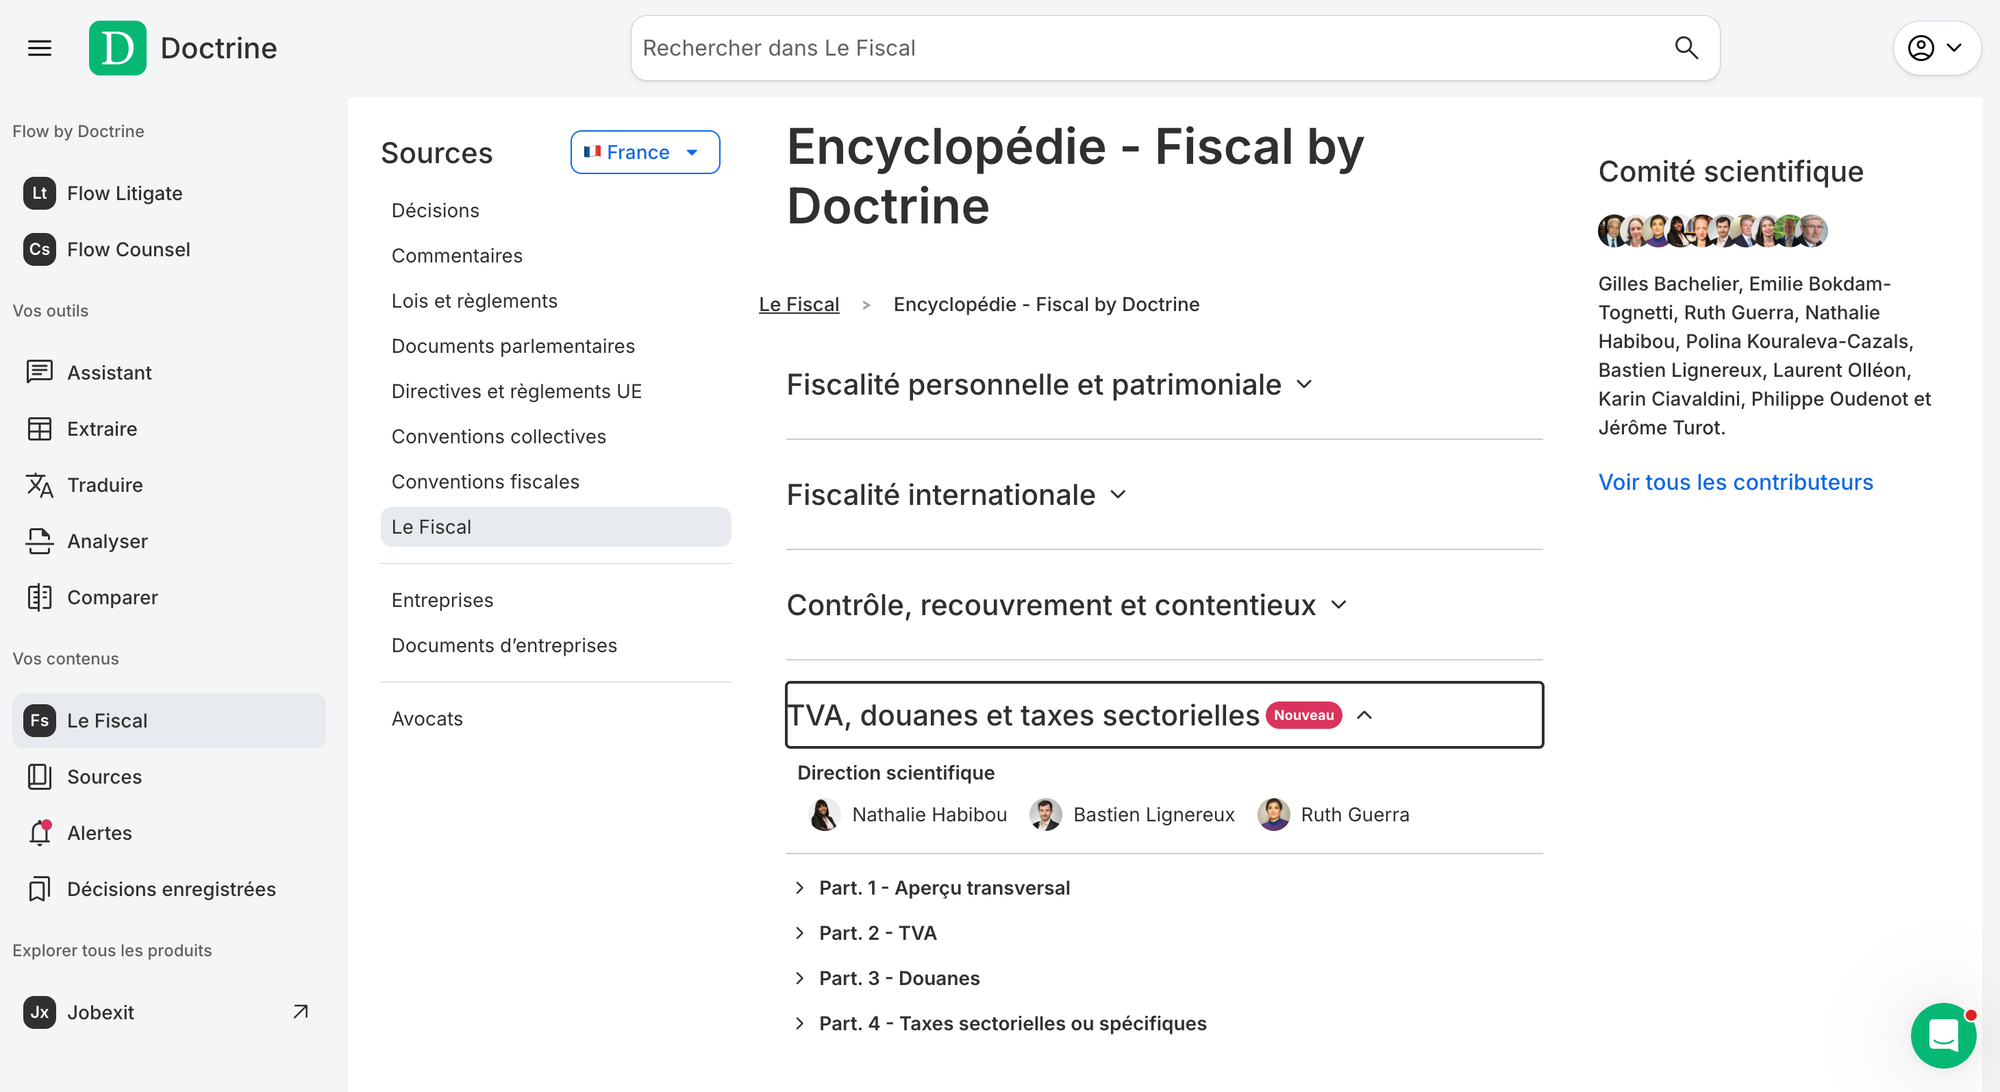Click Voir tous les contributeurs link
Screen dimensions: 2000x1092
pyautogui.click(x=1736, y=482)
